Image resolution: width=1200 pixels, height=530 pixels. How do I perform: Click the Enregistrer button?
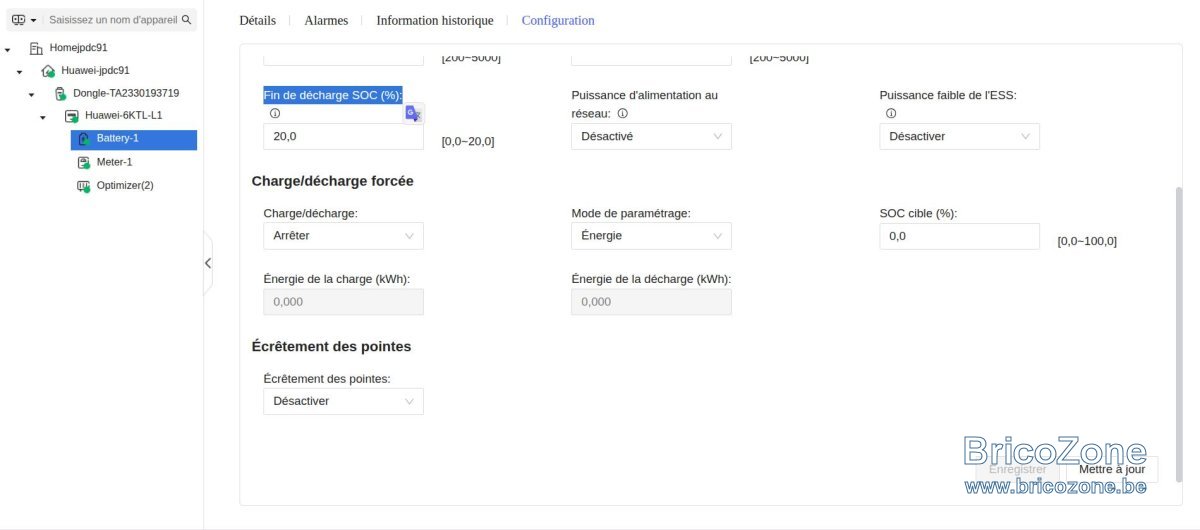(x=1017, y=469)
